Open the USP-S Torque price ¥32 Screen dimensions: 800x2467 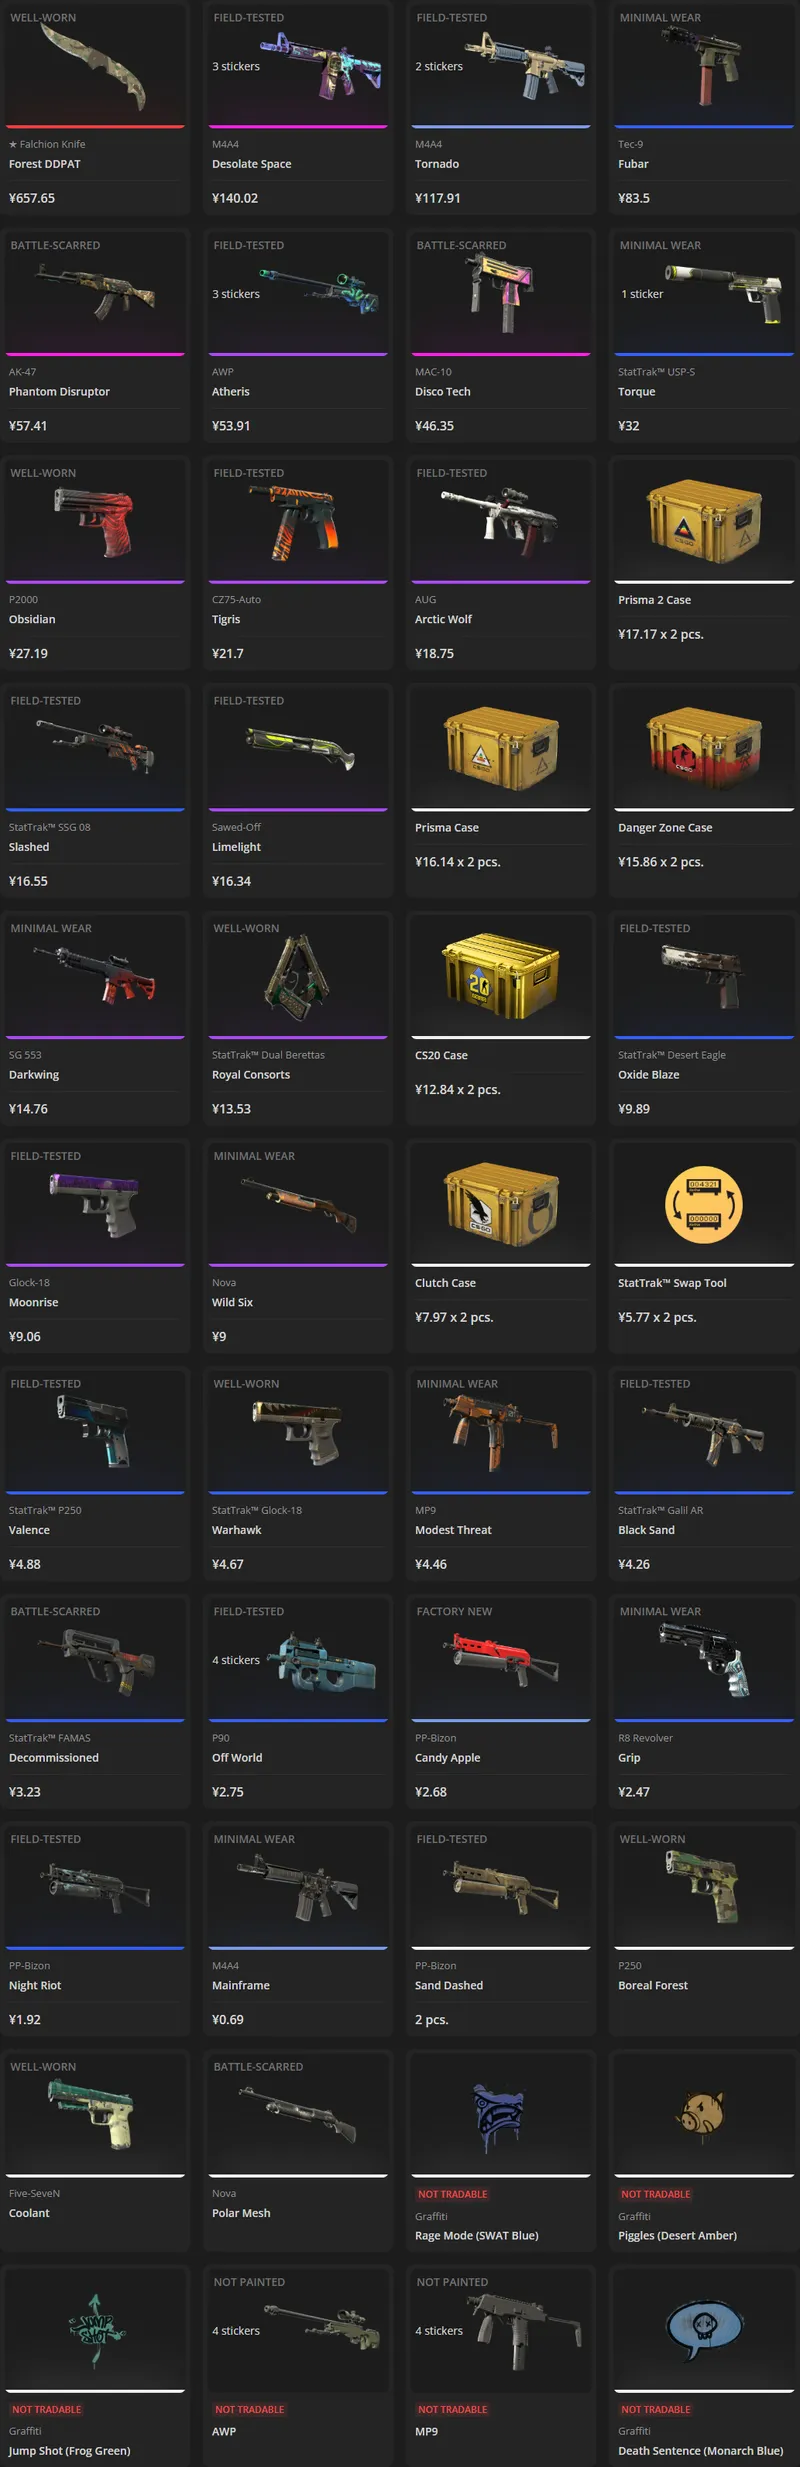pos(629,426)
